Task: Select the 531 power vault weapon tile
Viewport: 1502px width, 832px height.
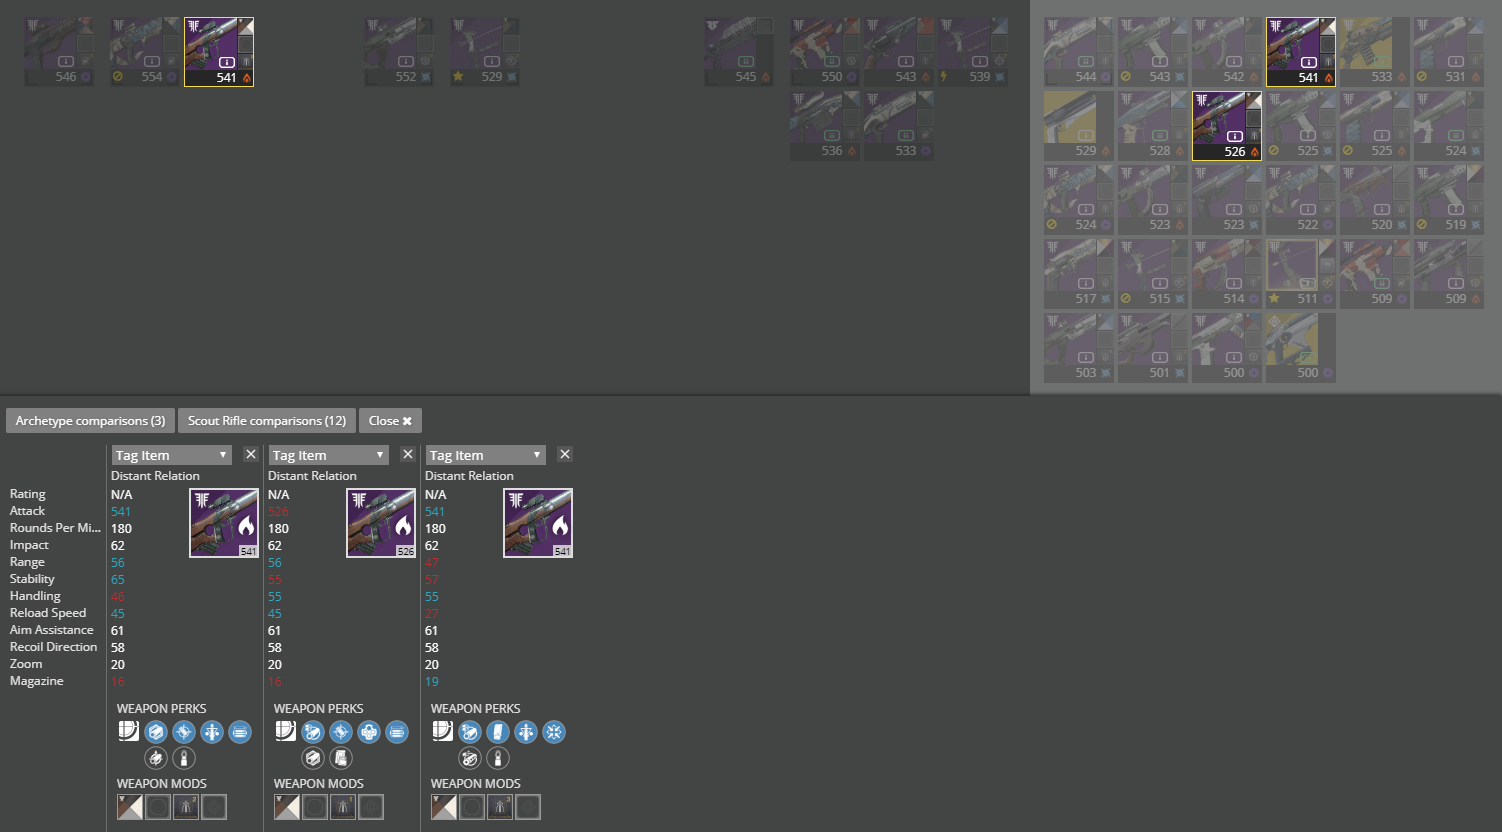Action: click(x=1449, y=52)
